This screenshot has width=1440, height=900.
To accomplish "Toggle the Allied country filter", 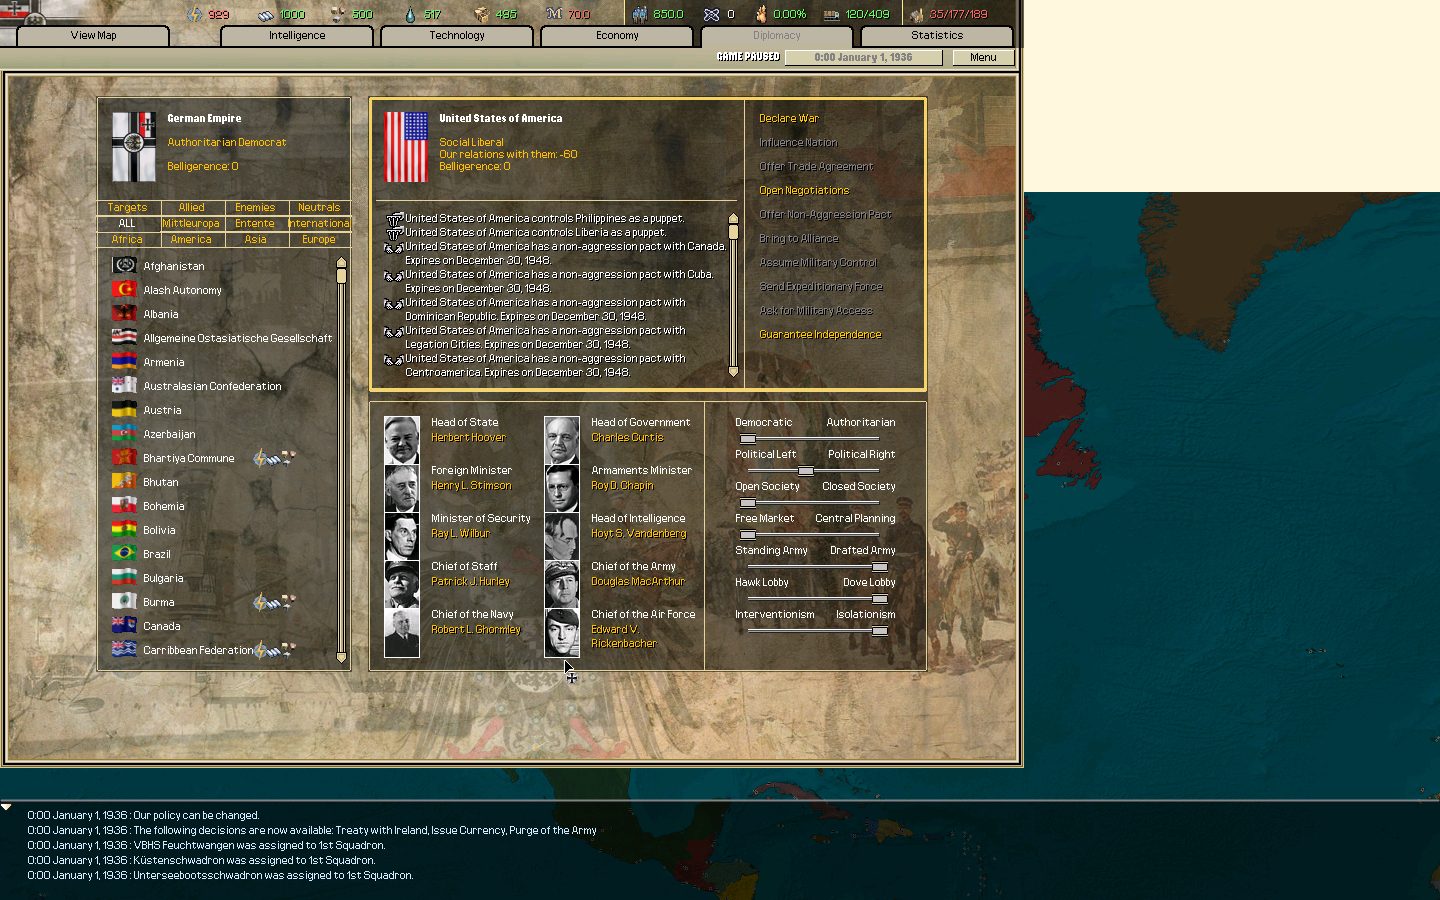I will click(191, 207).
